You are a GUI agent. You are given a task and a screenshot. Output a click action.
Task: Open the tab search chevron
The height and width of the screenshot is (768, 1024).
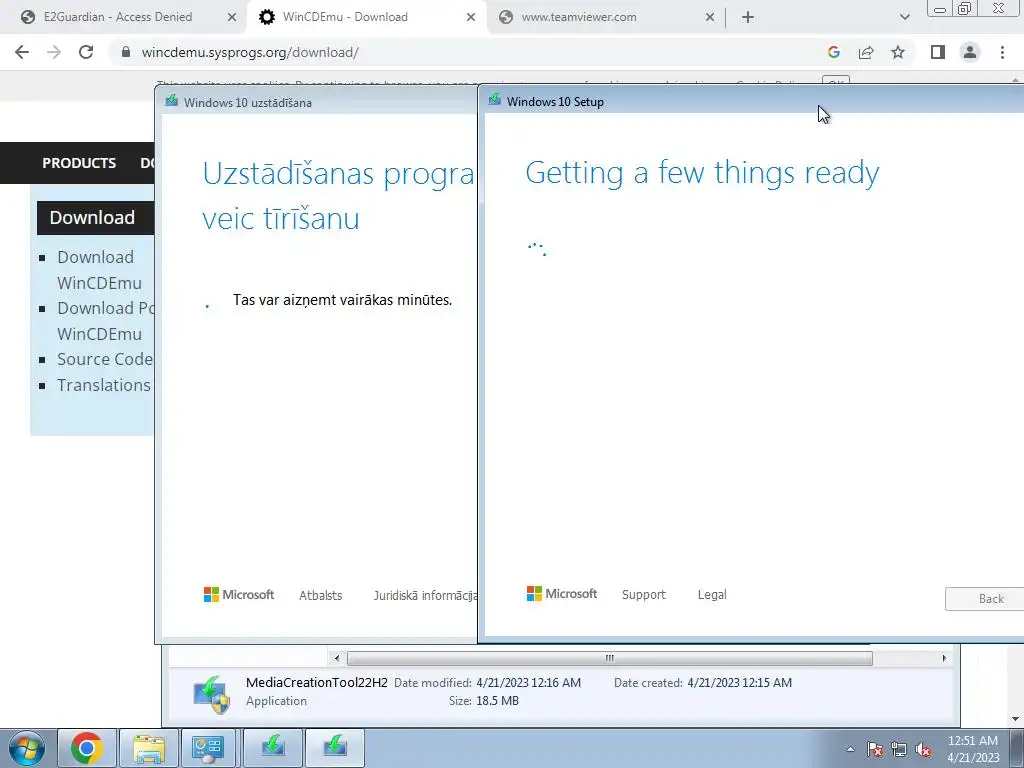point(904,18)
